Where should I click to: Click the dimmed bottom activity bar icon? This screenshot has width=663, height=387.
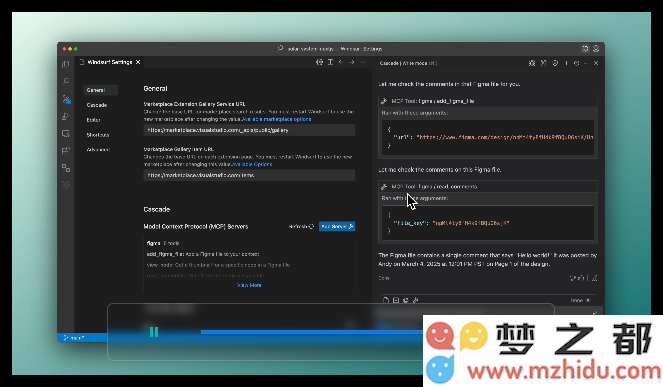[x=66, y=185]
